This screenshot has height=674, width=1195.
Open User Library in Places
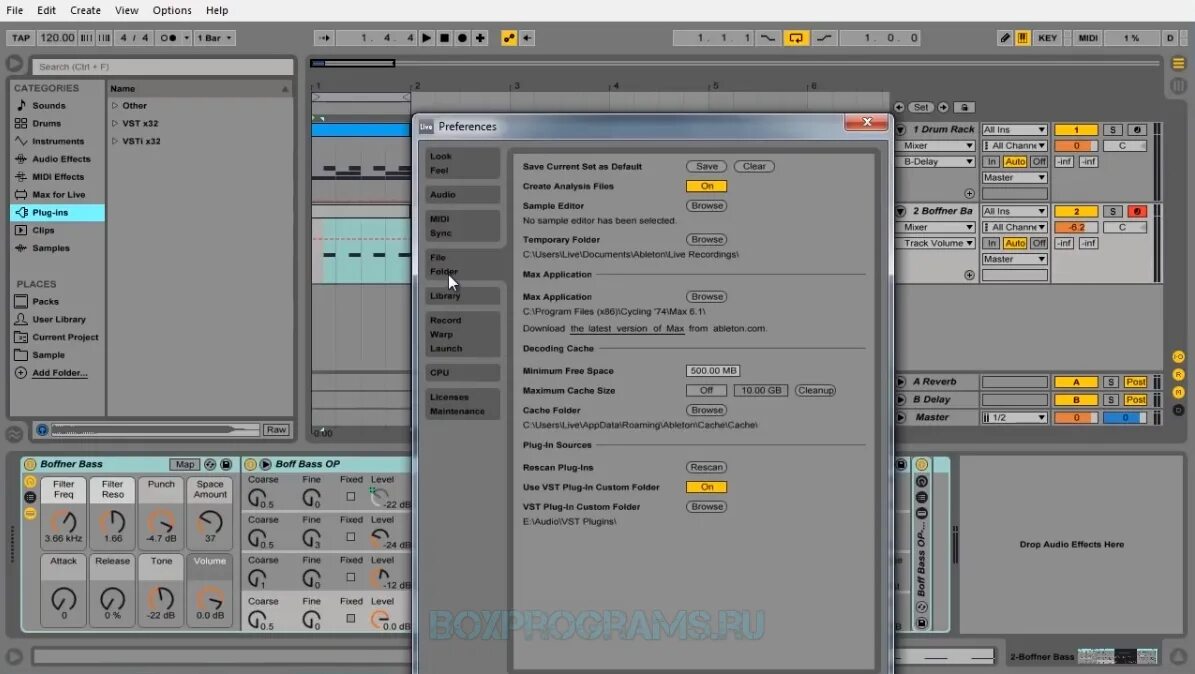tap(59, 319)
